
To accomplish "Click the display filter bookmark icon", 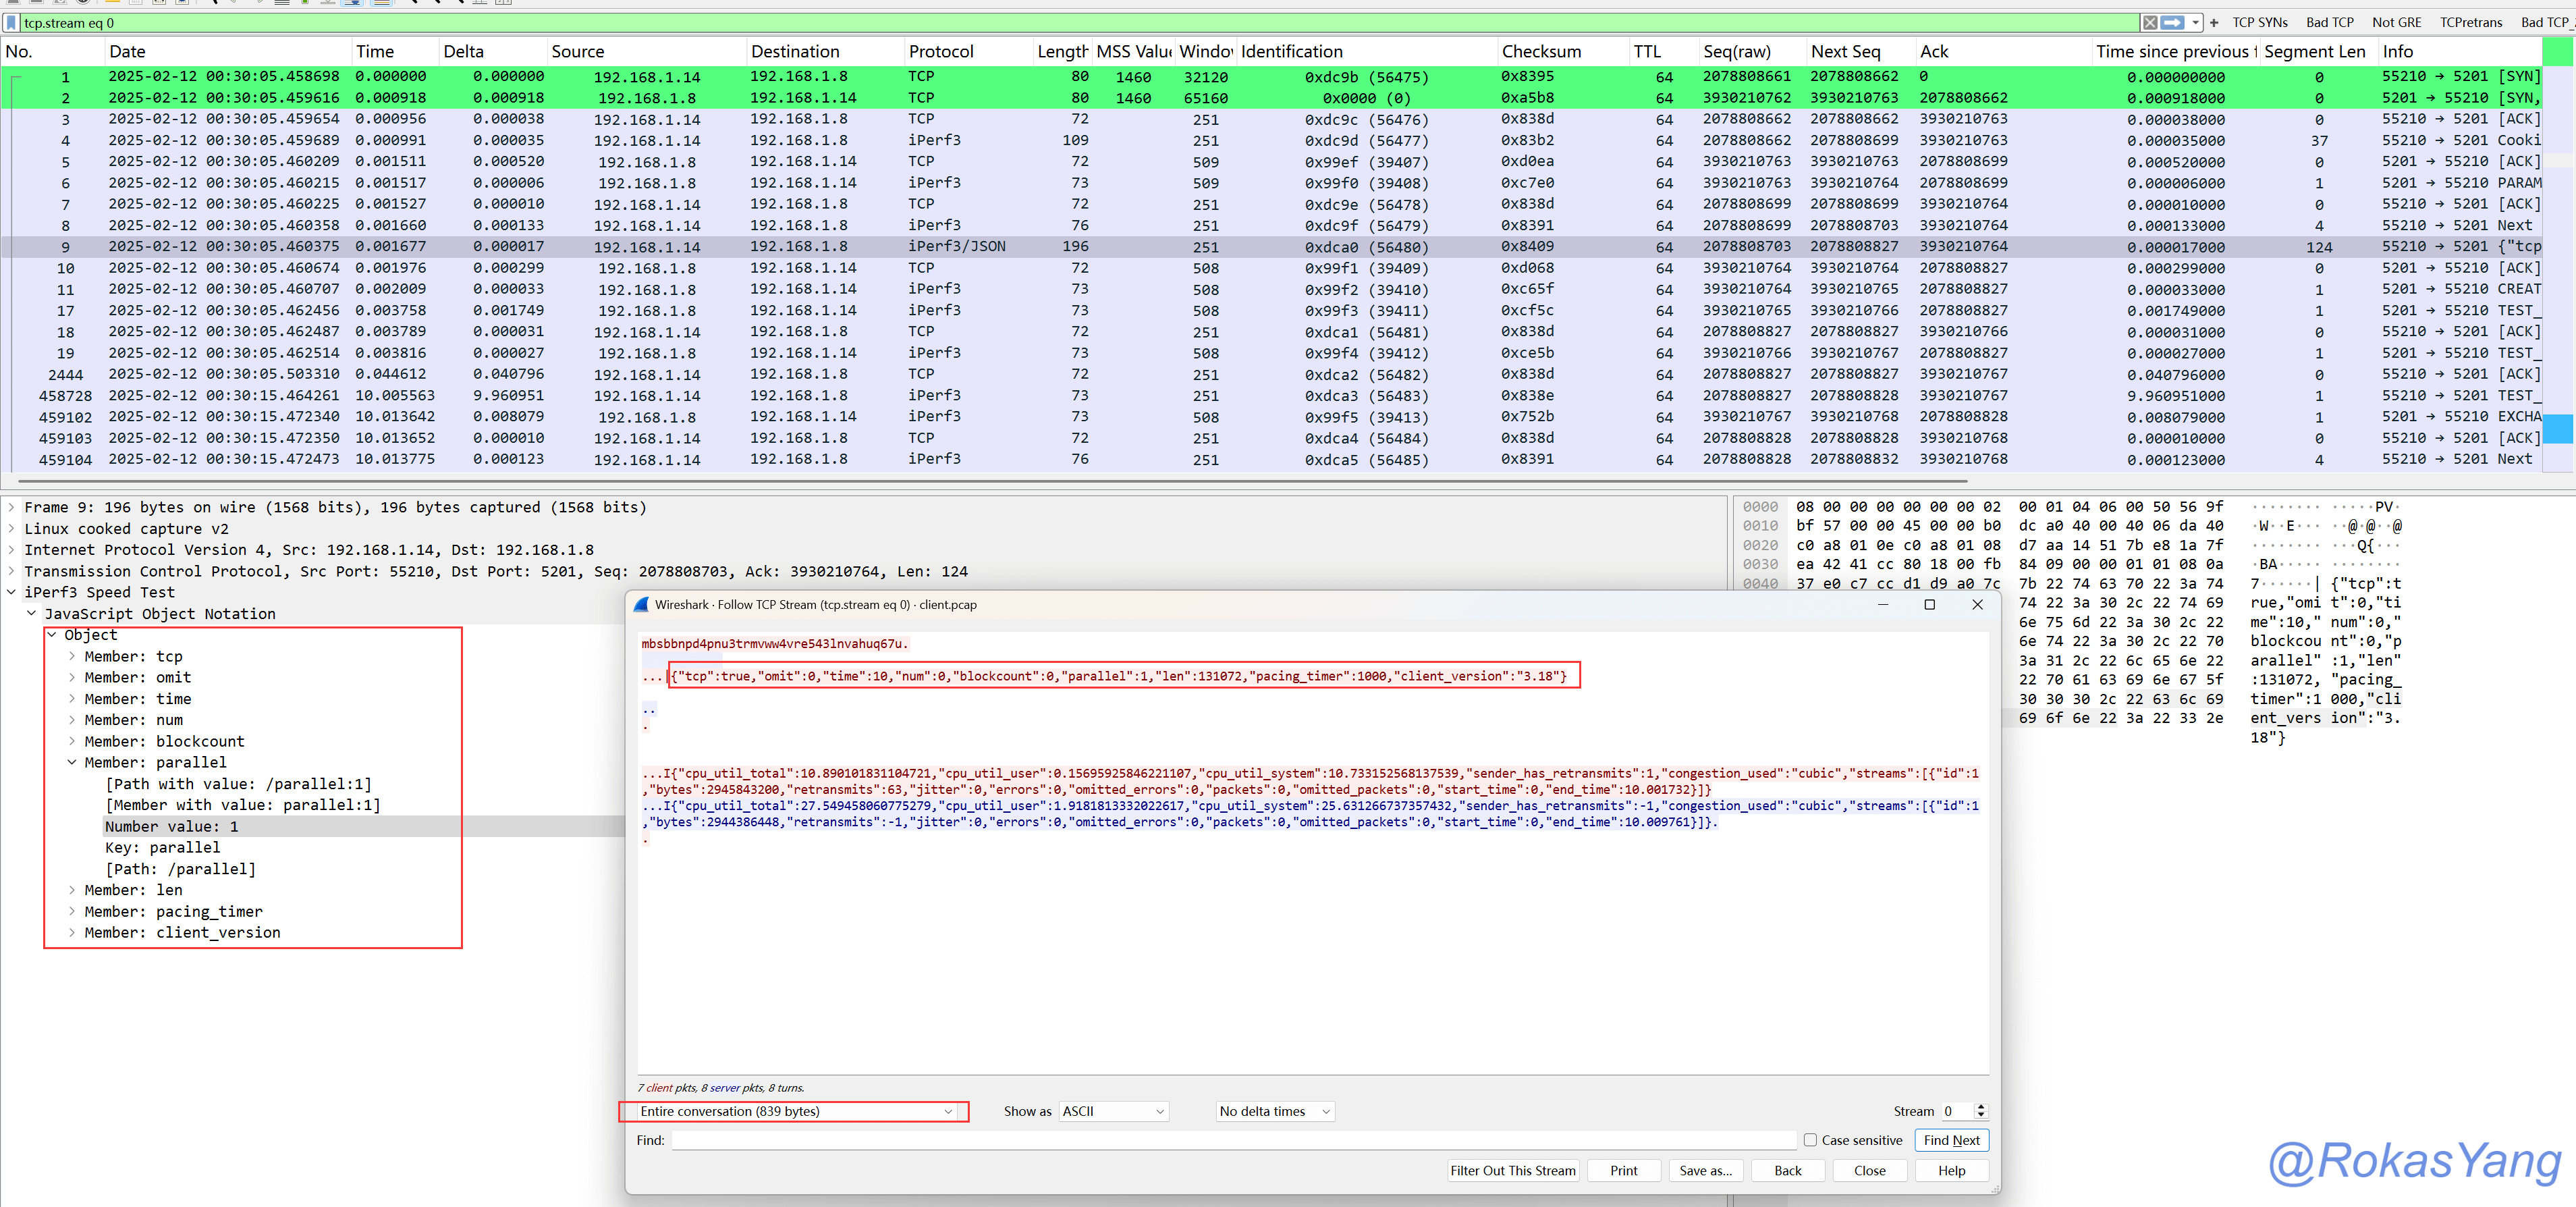I will [11, 22].
